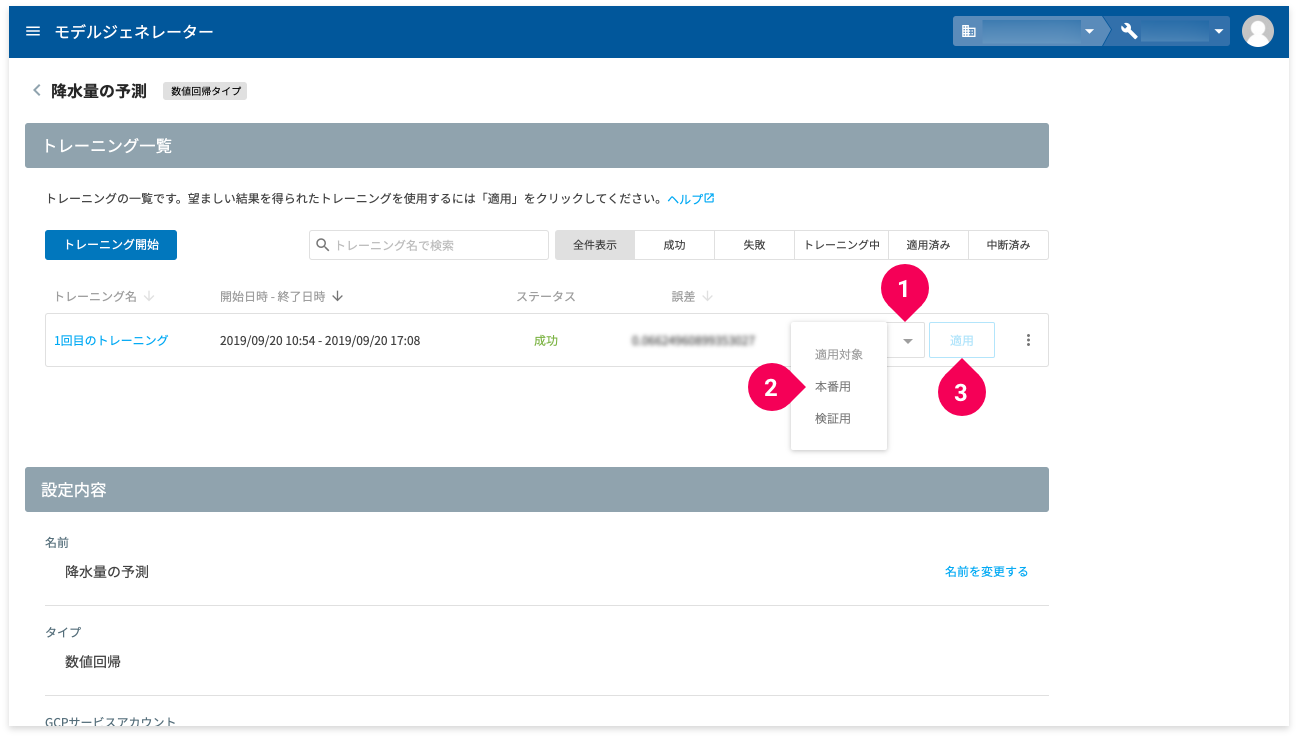Open the three-dot more options menu
1298x738 pixels.
pos(1028,340)
